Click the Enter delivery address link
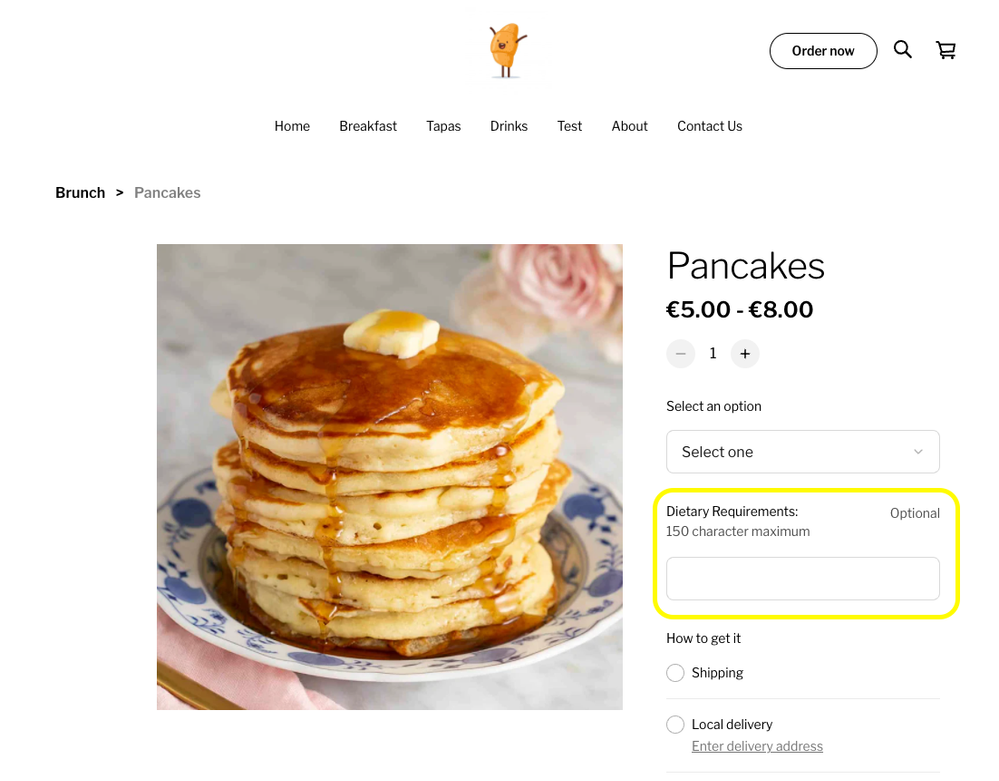The image size is (999, 781). pos(757,746)
